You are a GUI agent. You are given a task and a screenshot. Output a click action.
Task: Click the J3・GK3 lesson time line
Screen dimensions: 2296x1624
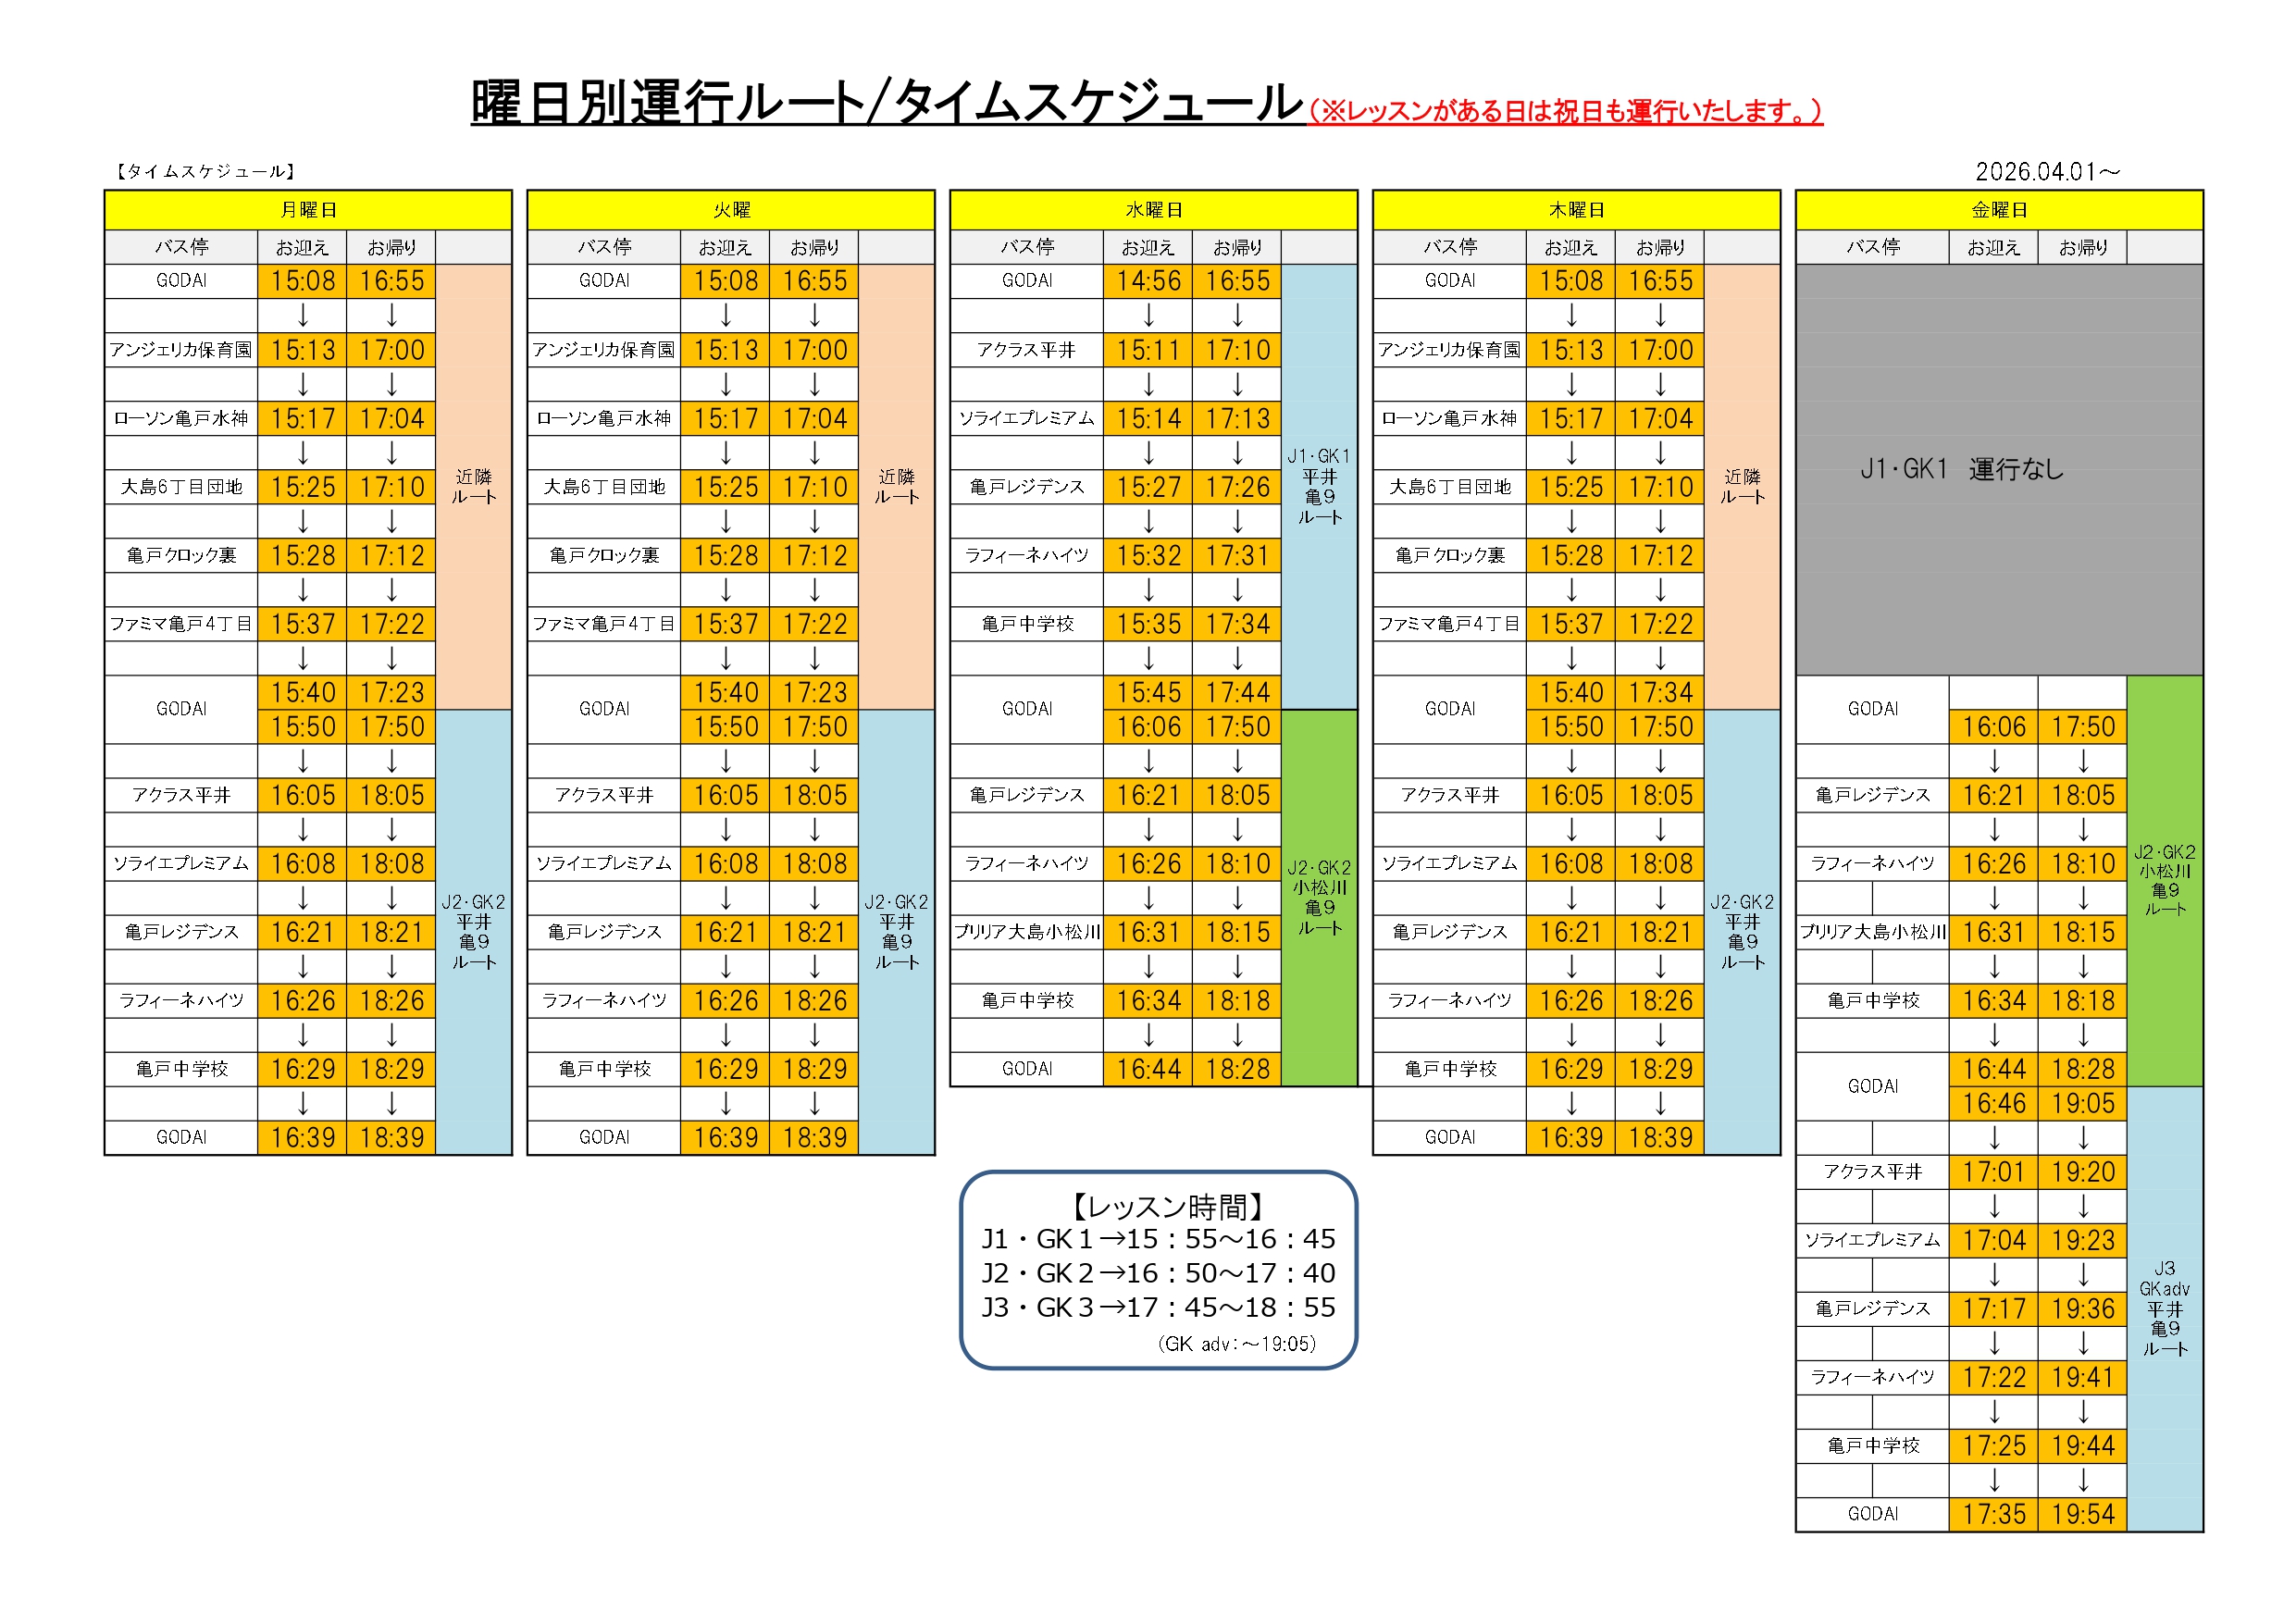[x=1158, y=1307]
